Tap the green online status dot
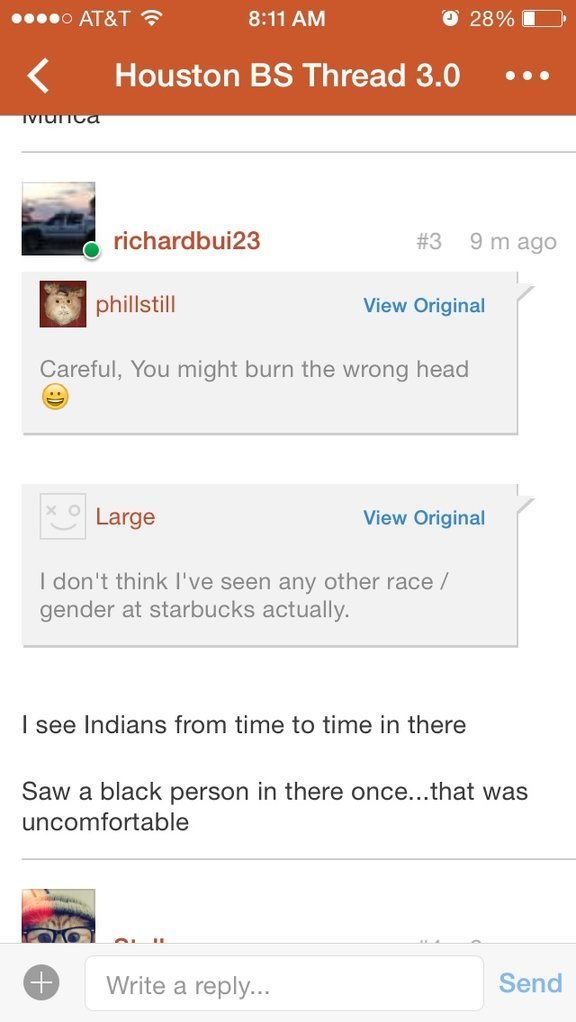 tap(92, 250)
